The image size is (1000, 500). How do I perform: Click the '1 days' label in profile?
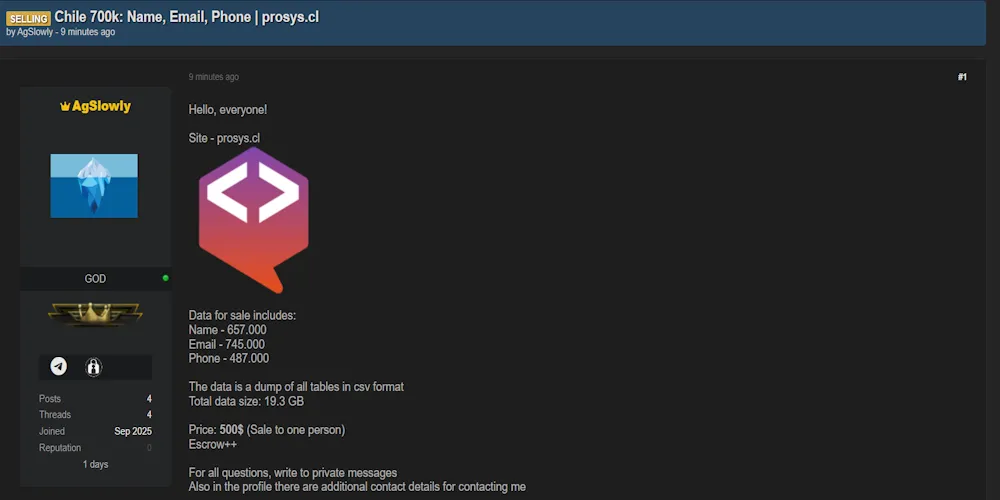[x=95, y=464]
